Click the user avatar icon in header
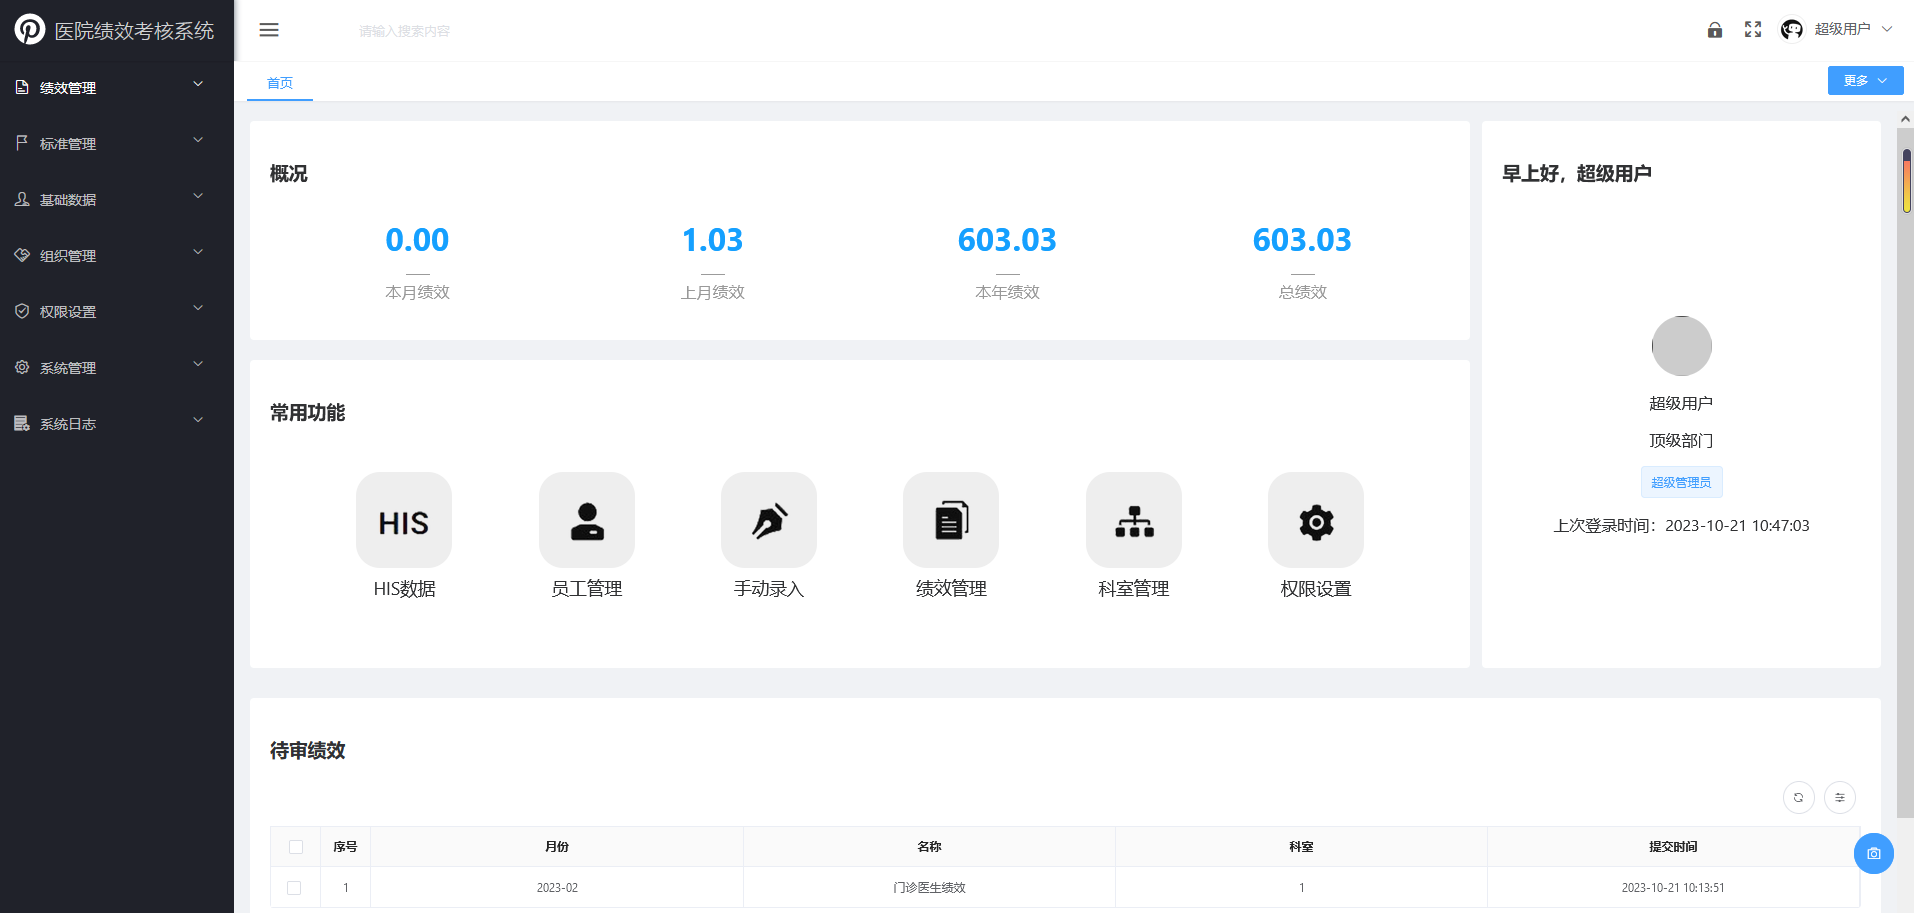The width and height of the screenshot is (1914, 913). pos(1792,30)
